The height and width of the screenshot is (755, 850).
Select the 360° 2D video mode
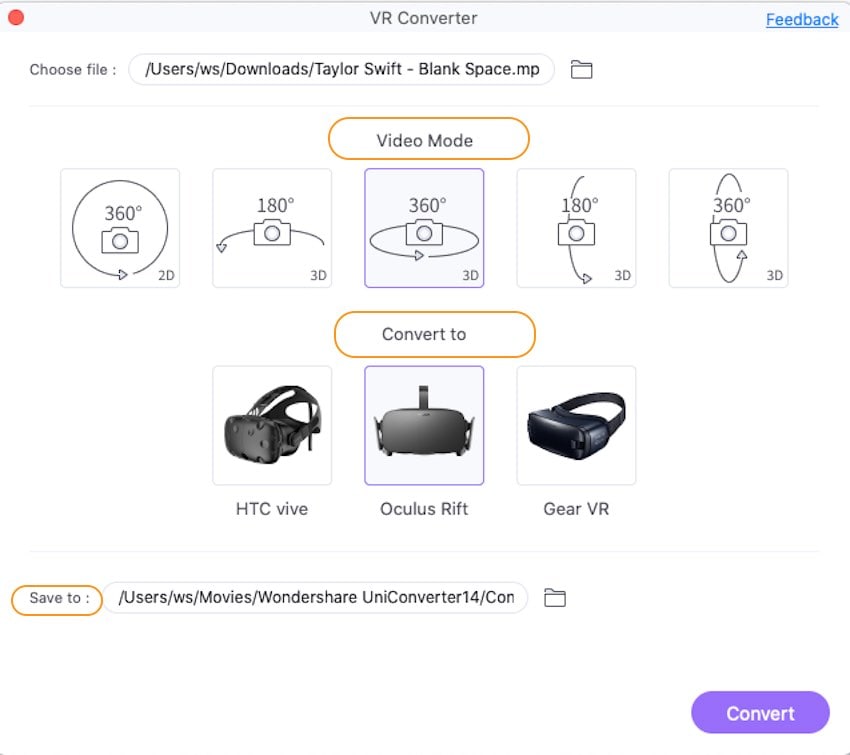pos(120,228)
